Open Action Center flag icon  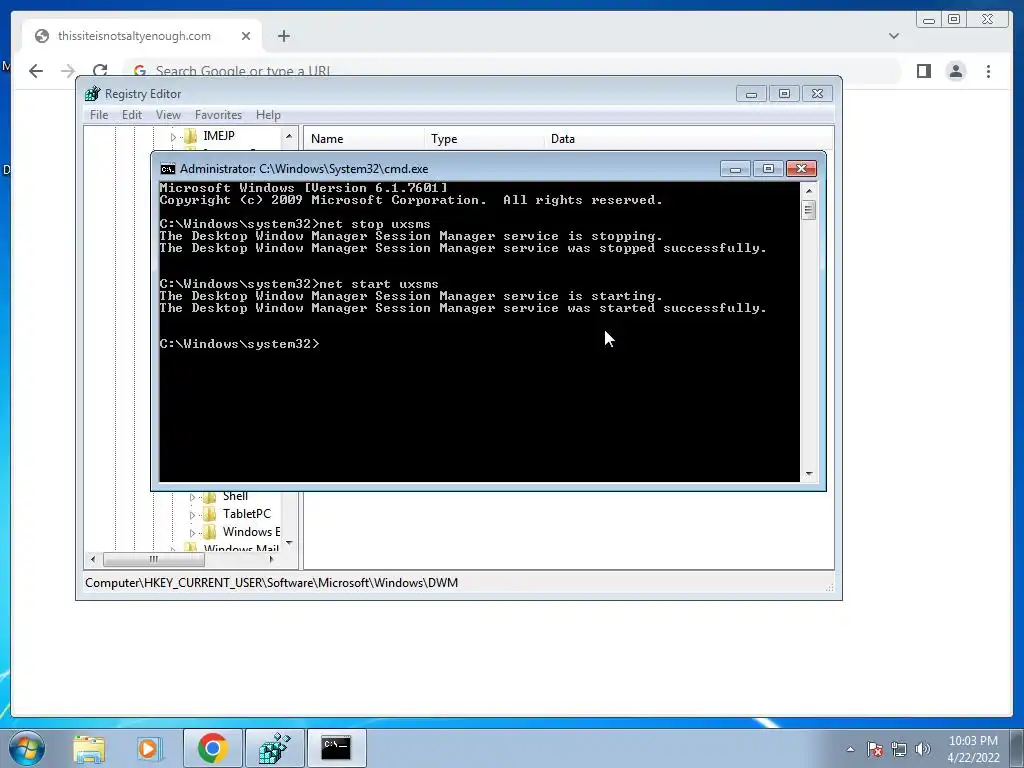[875, 749]
